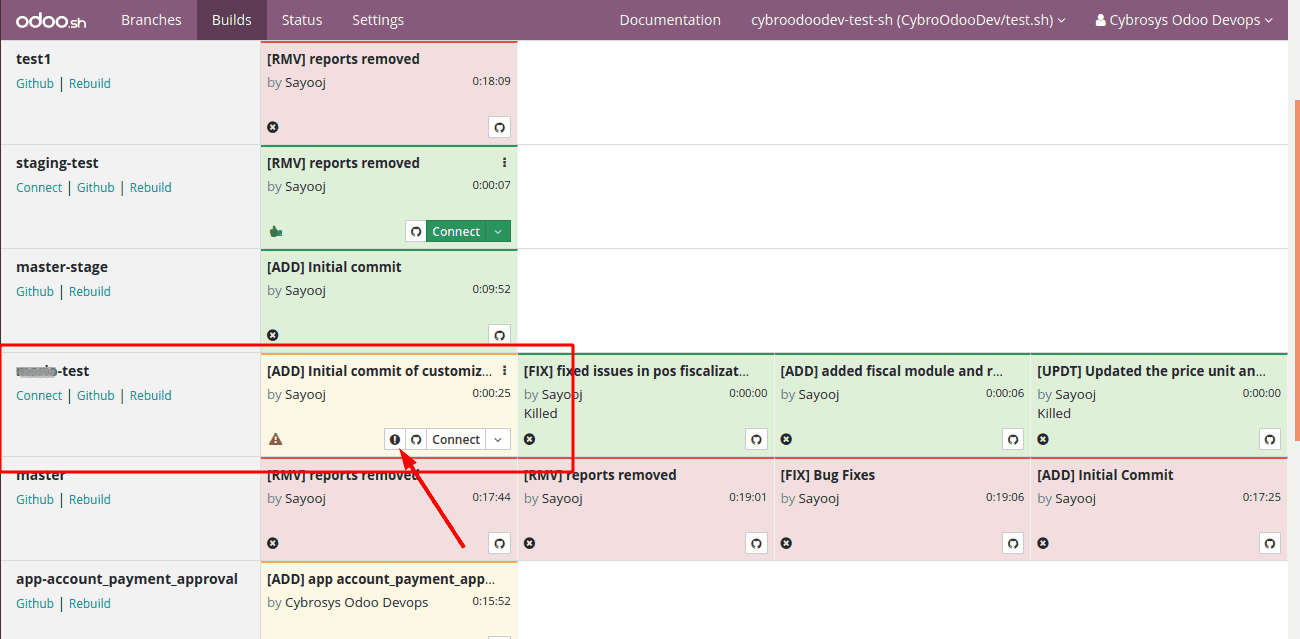Click Rebuild link under master branch
1300x639 pixels.
(90, 499)
